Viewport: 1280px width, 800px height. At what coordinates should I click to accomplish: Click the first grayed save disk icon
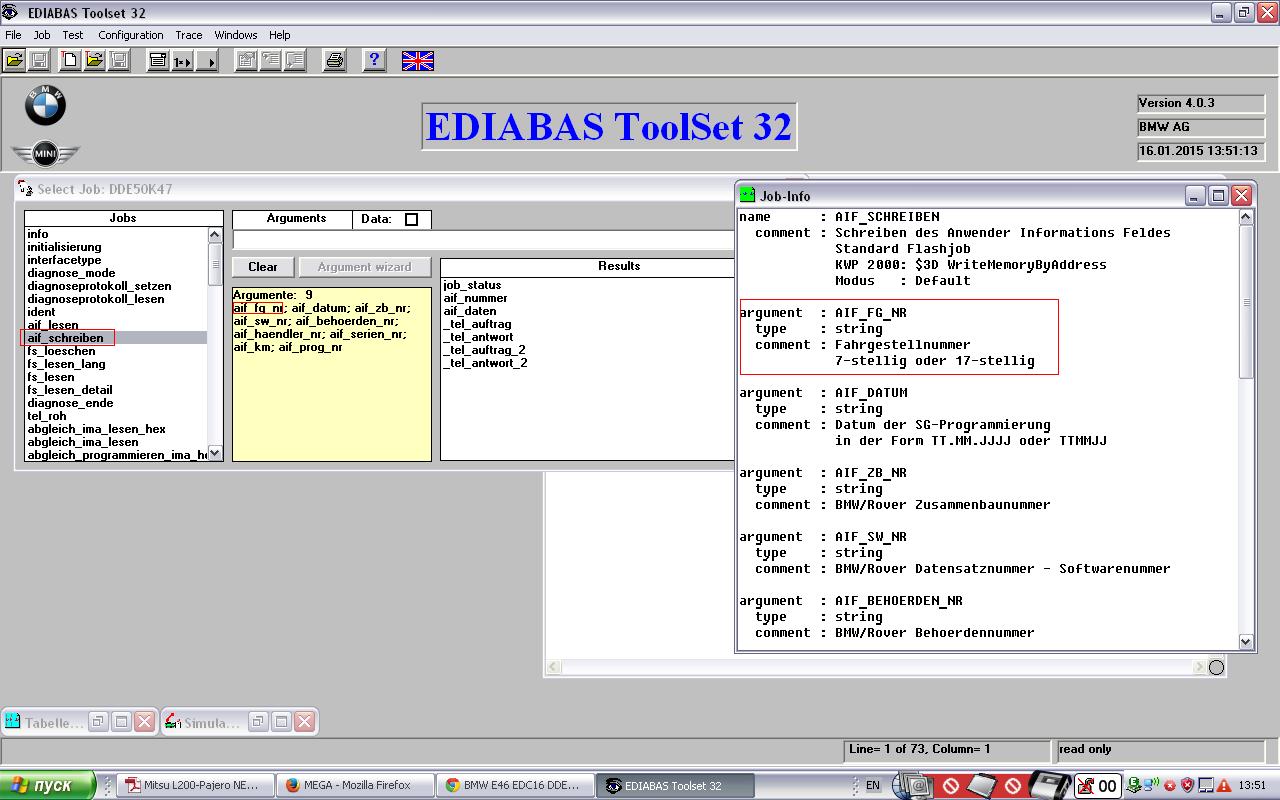coord(39,61)
